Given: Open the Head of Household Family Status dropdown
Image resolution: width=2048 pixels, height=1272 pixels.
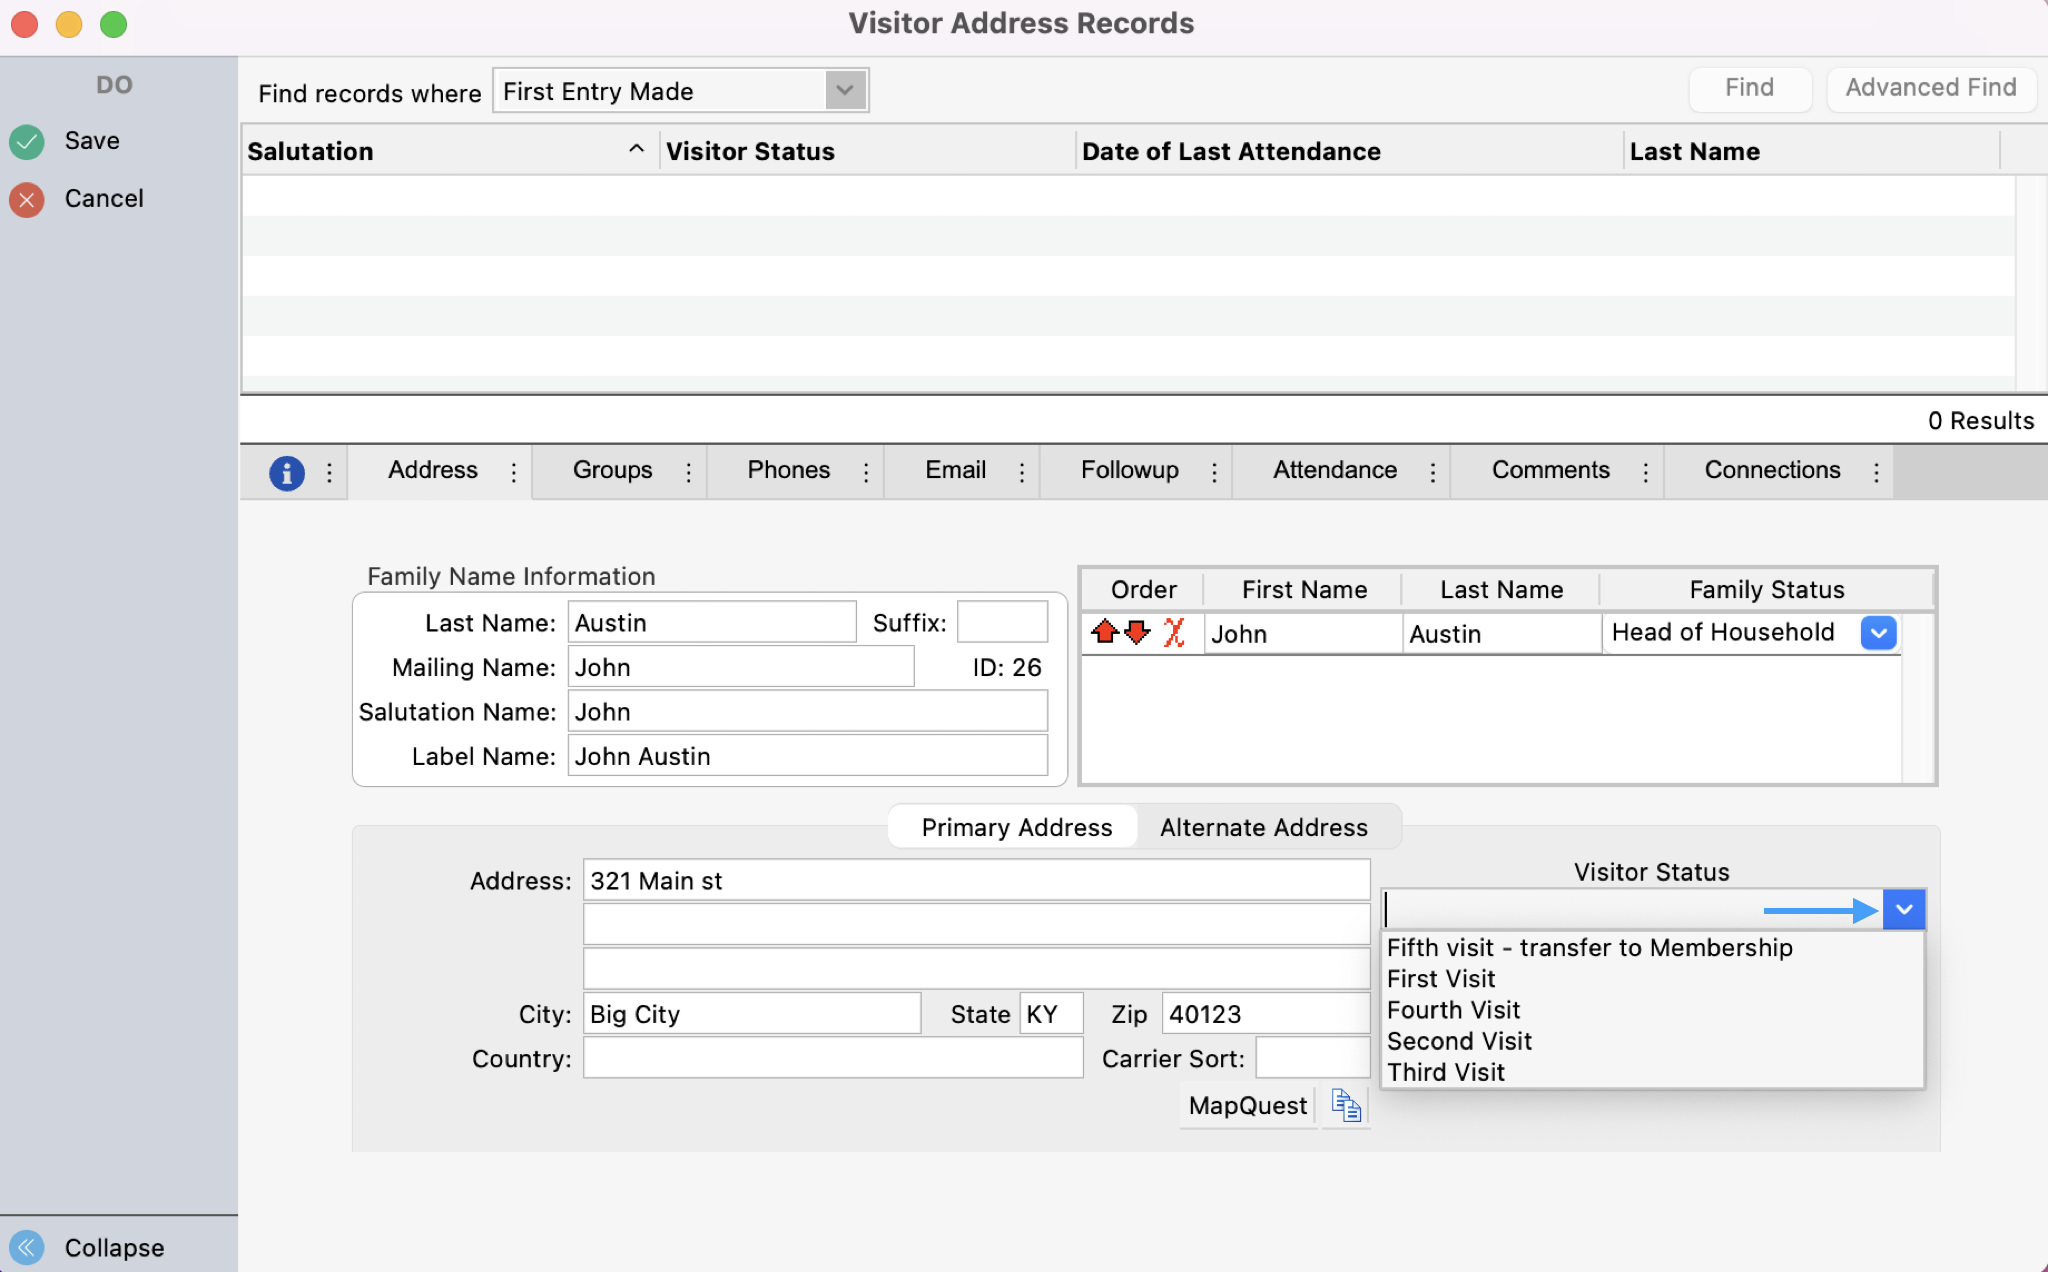Looking at the screenshot, I should pyautogui.click(x=1878, y=633).
